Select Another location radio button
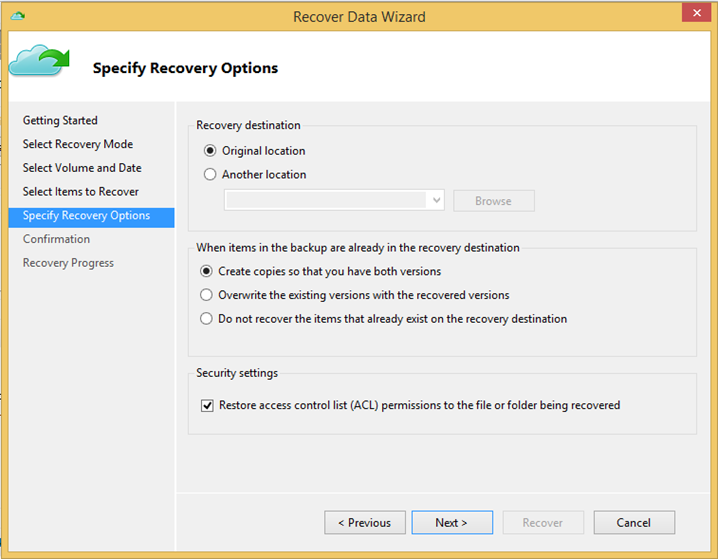 210,174
